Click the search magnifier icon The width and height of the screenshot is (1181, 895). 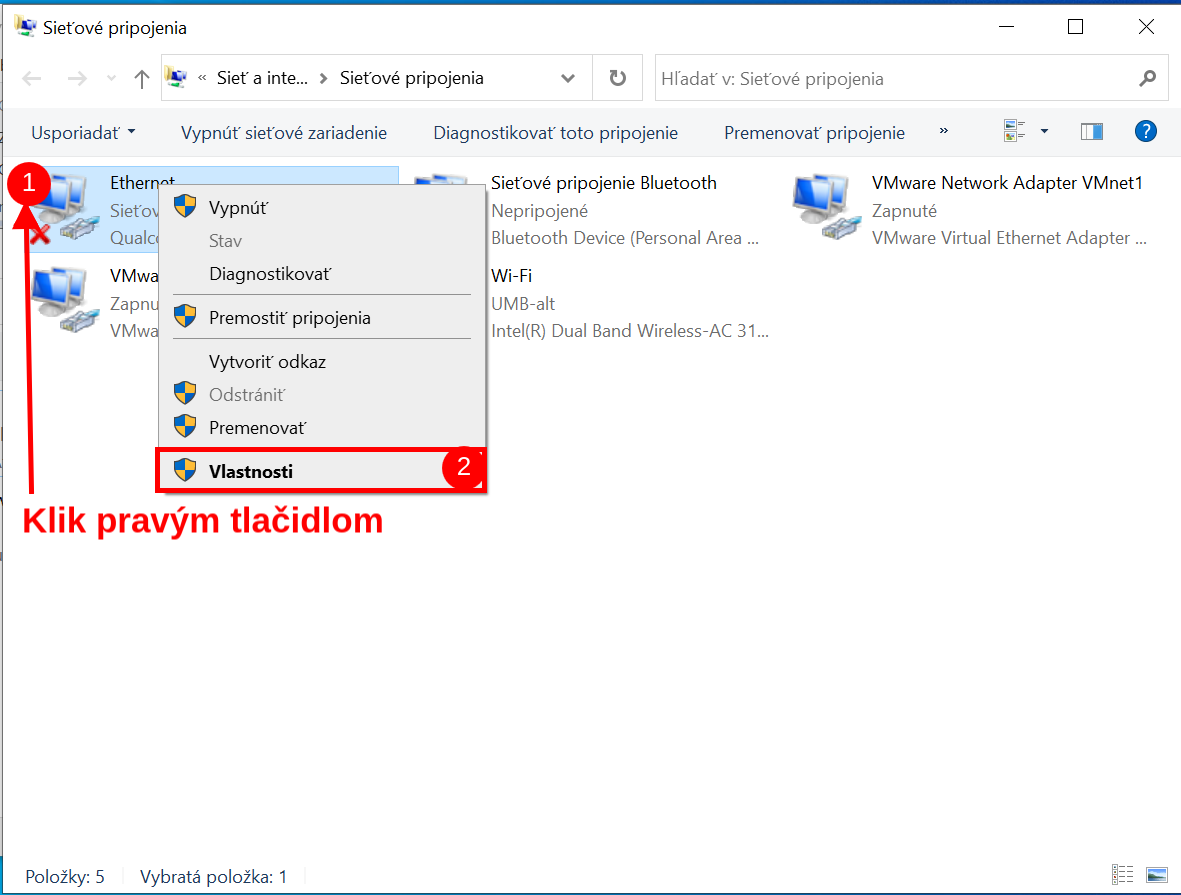click(x=1147, y=78)
